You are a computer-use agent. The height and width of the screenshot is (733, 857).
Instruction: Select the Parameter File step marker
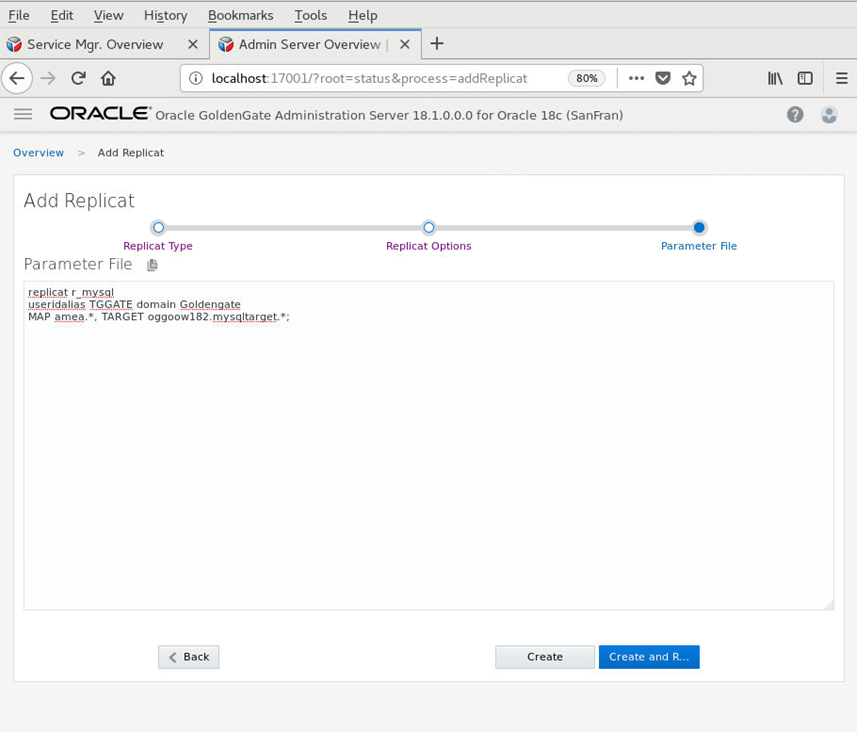click(x=698, y=227)
